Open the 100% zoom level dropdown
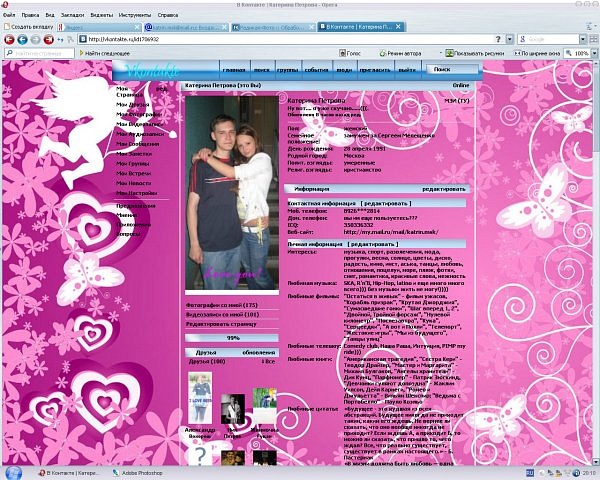Viewport: 600px width, 480px height. [x=594, y=53]
